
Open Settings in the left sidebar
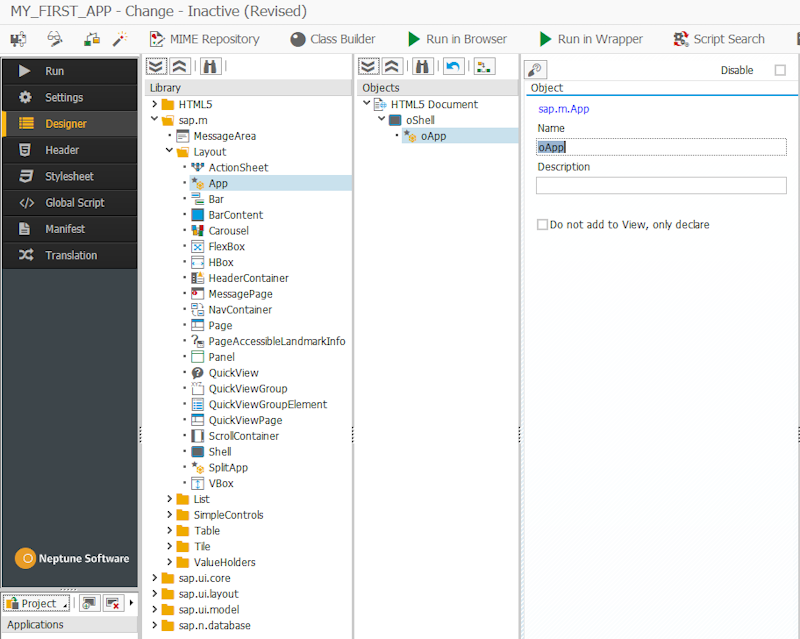click(70, 97)
